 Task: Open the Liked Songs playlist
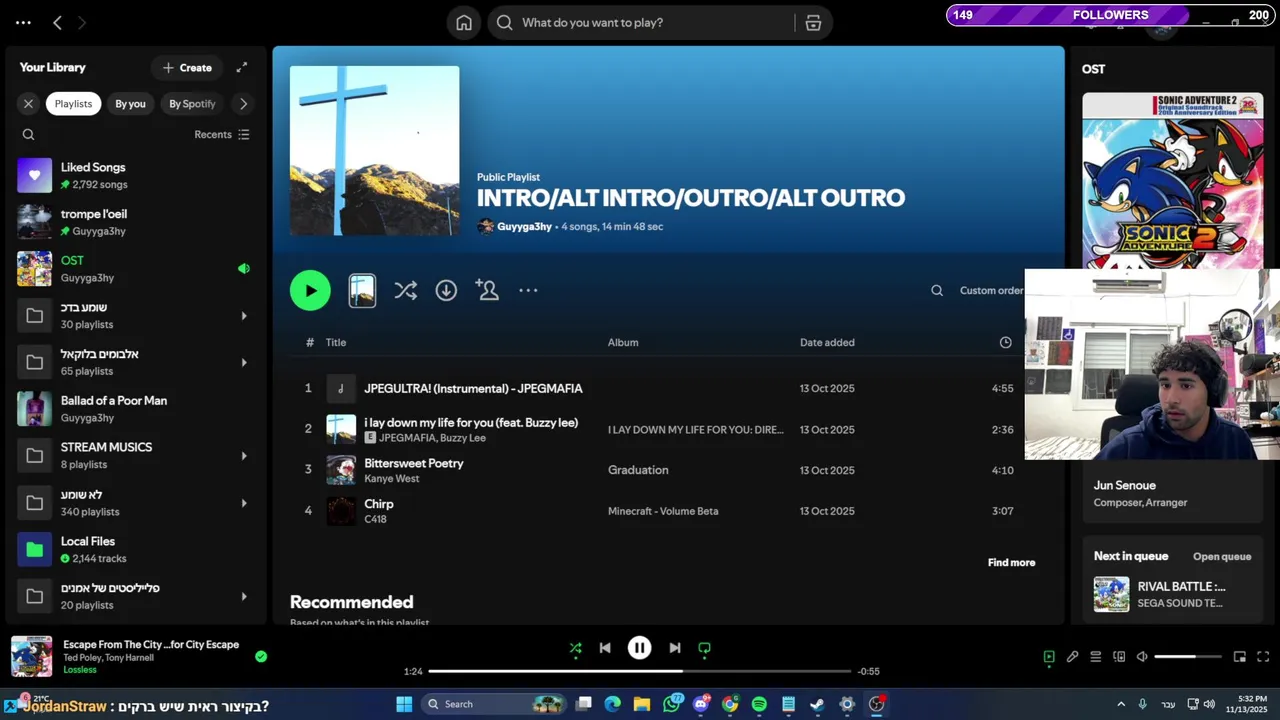click(135, 175)
